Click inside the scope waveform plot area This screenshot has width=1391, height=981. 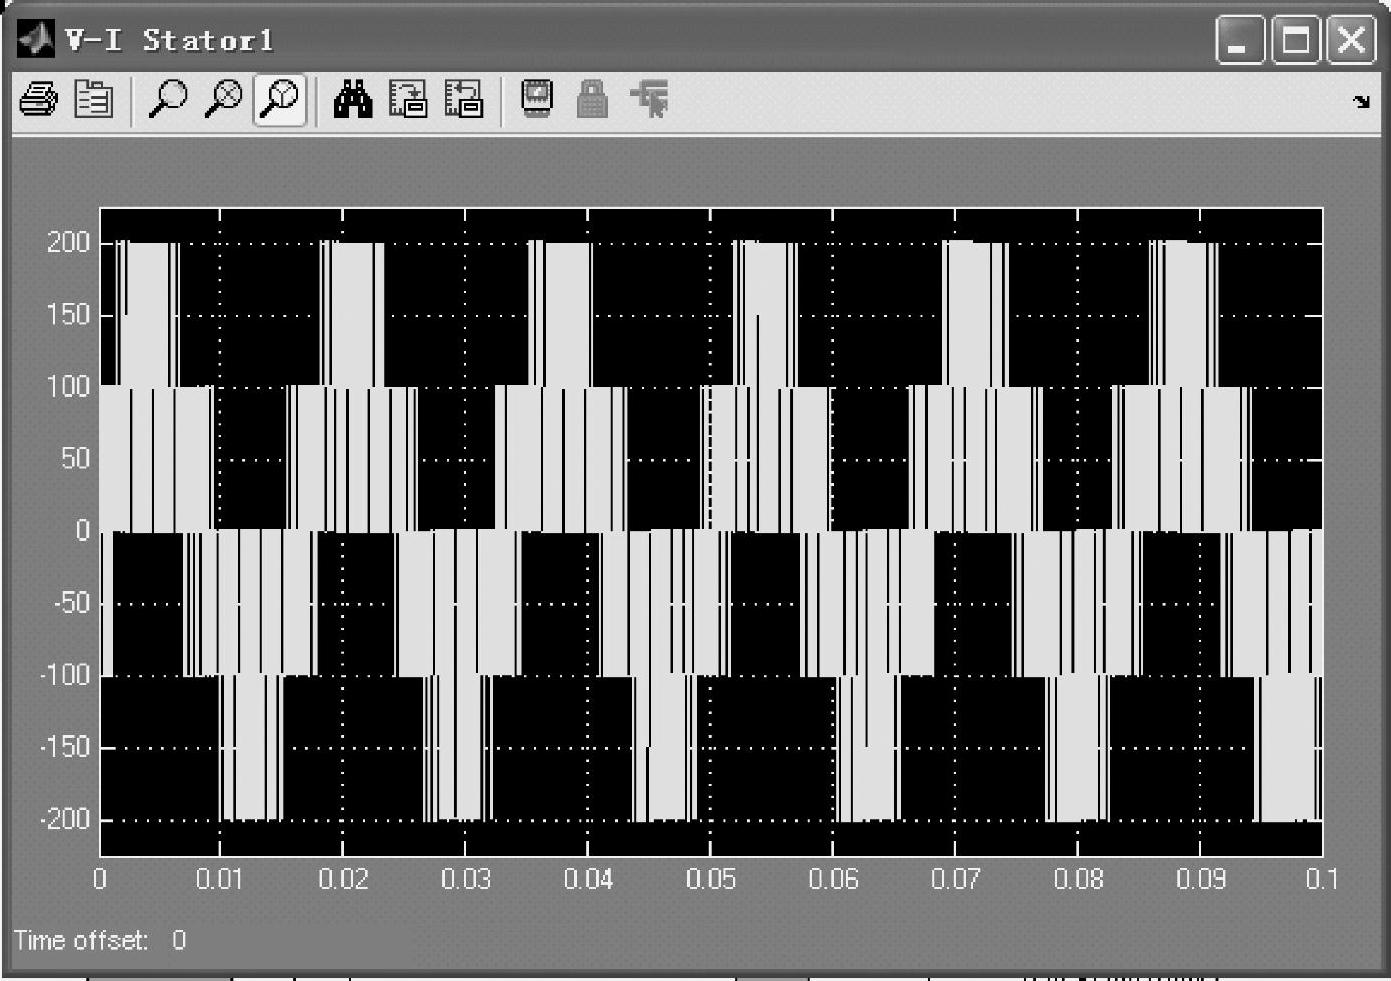click(711, 532)
